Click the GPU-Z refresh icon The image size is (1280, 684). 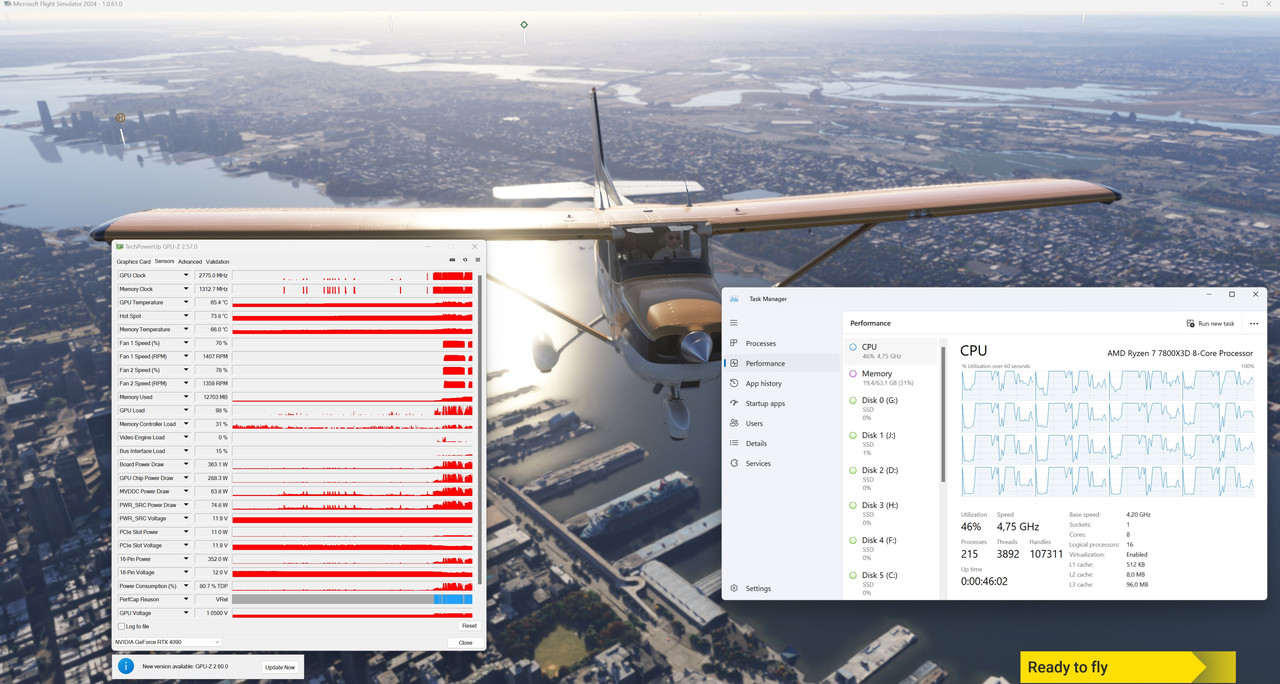click(x=465, y=260)
